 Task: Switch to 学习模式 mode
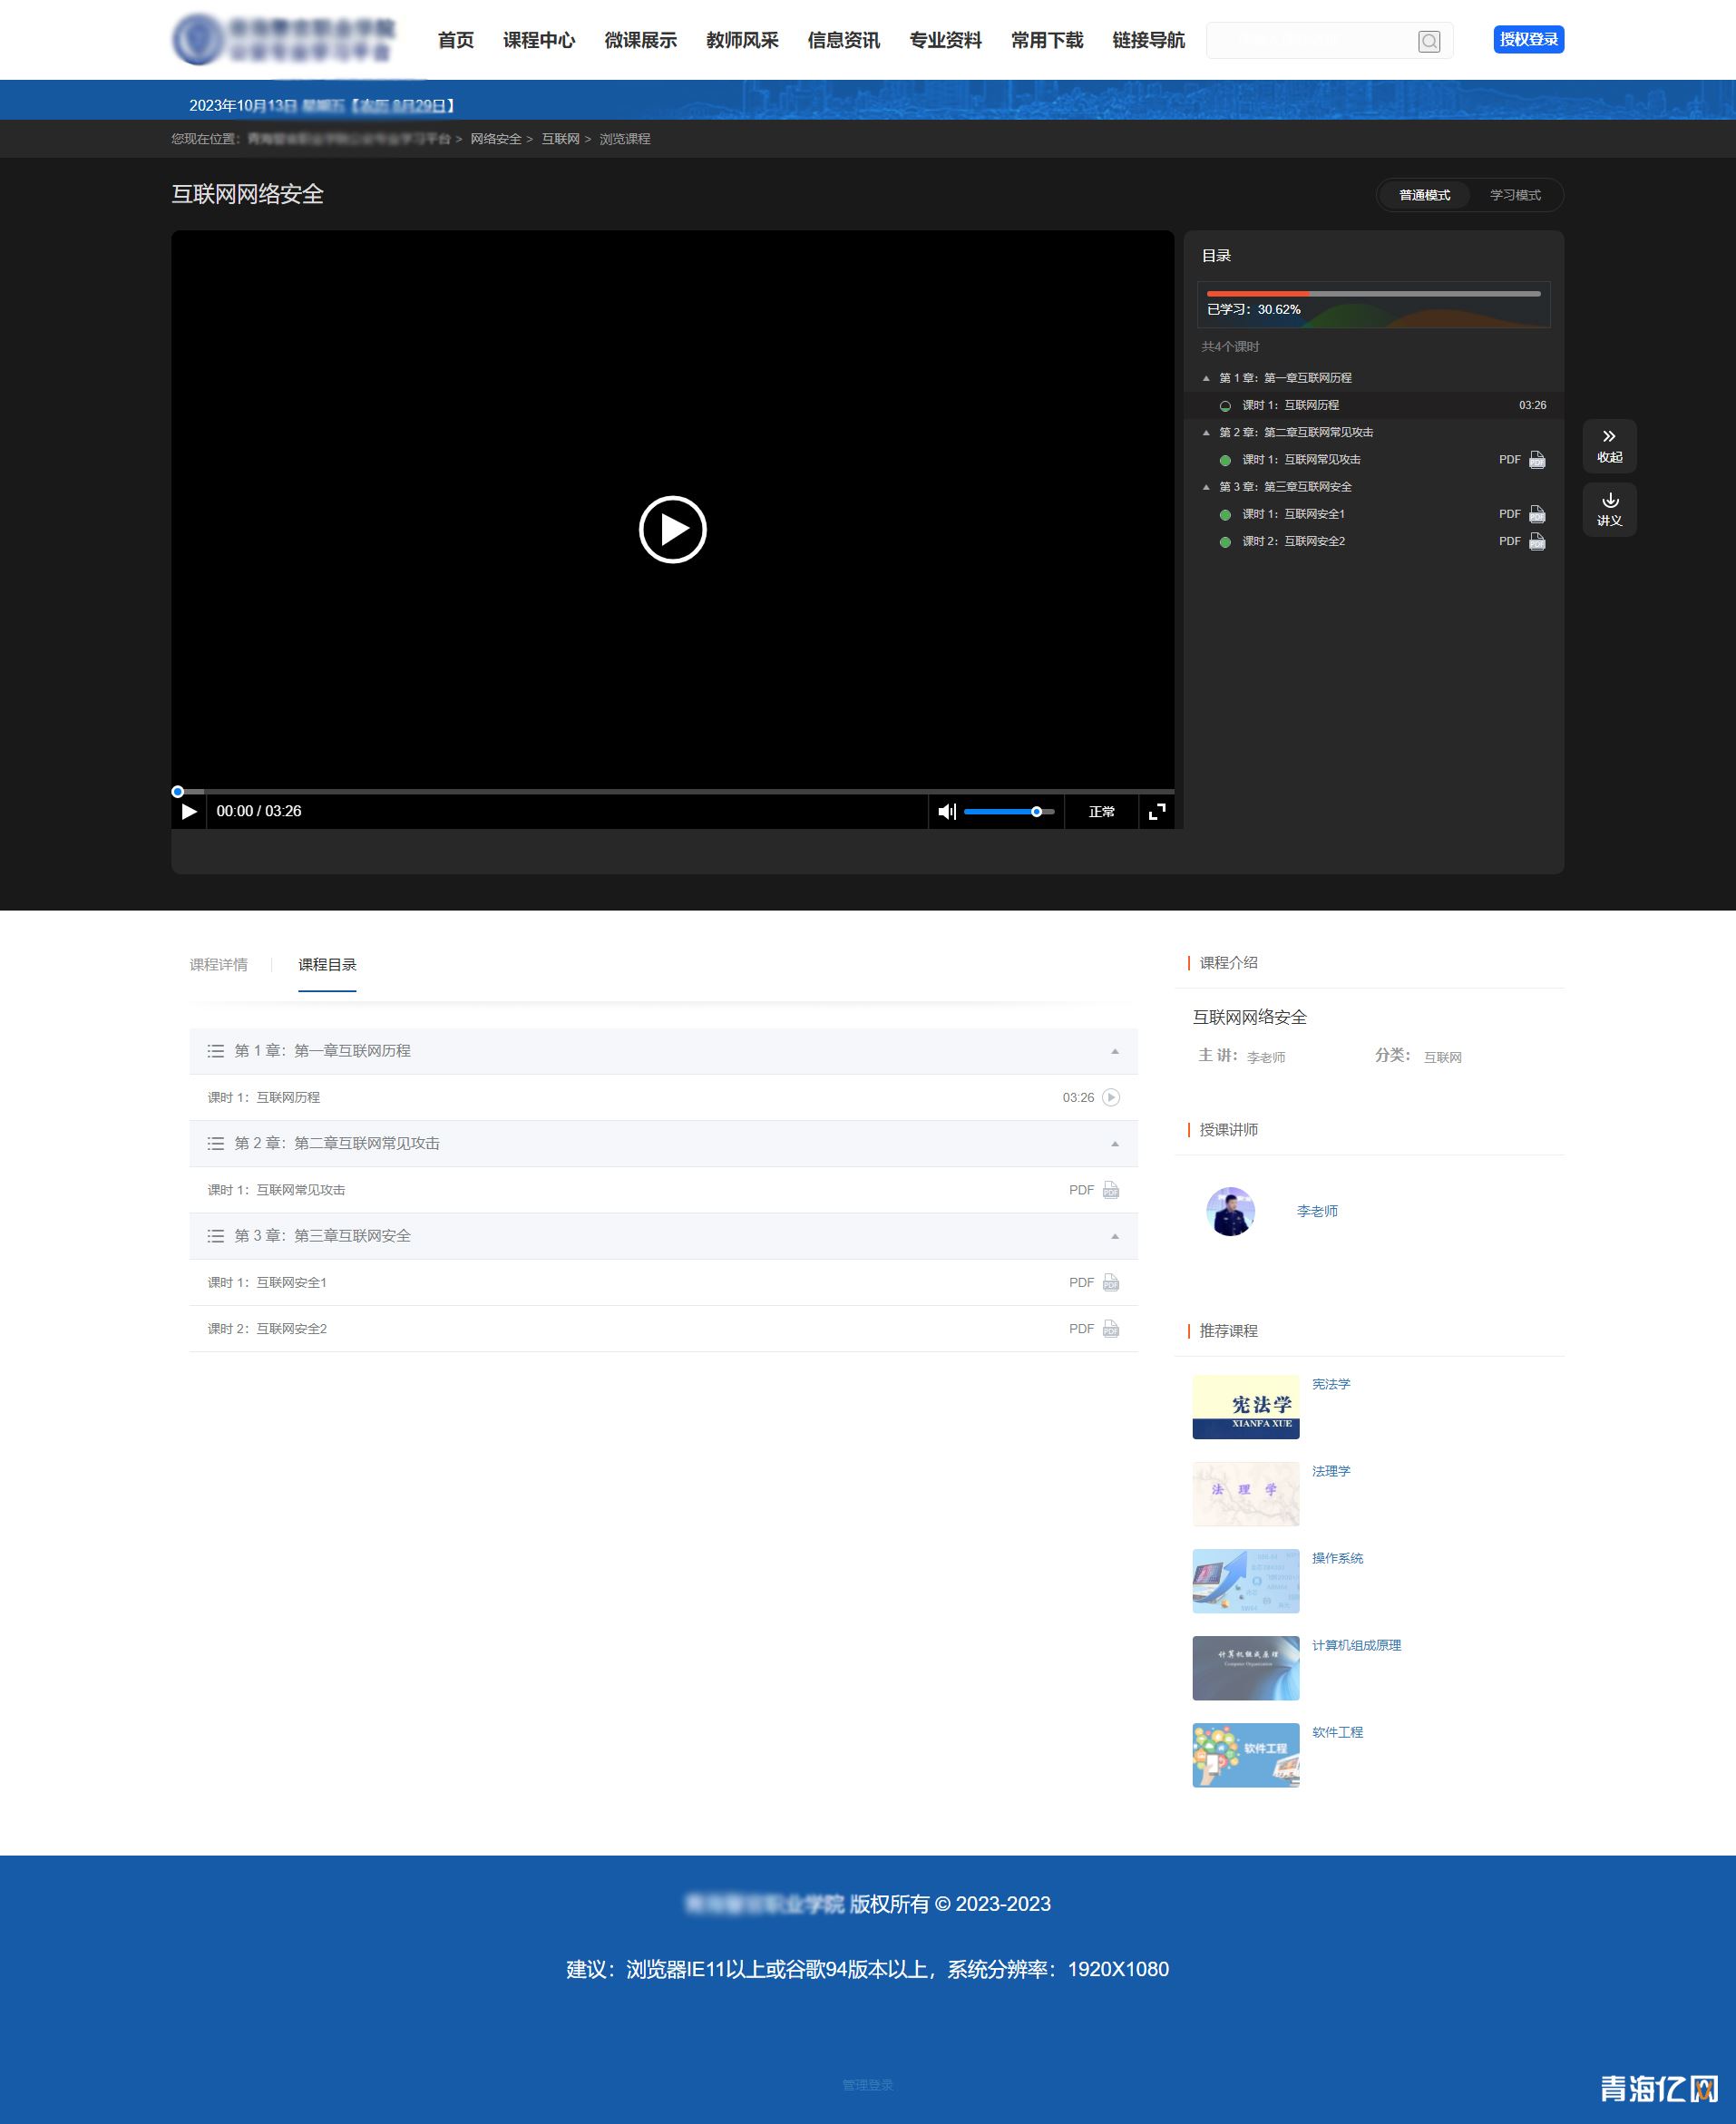[x=1514, y=195]
